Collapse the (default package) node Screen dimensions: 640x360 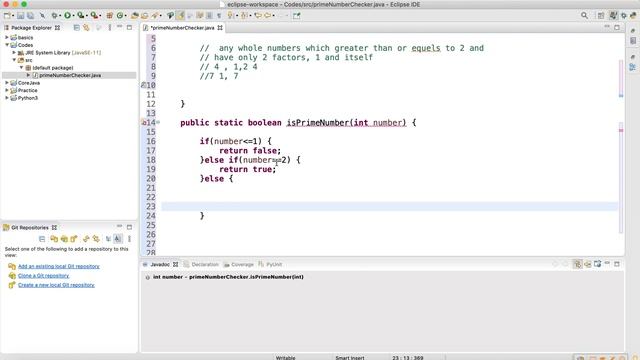pyautogui.click(x=21, y=67)
